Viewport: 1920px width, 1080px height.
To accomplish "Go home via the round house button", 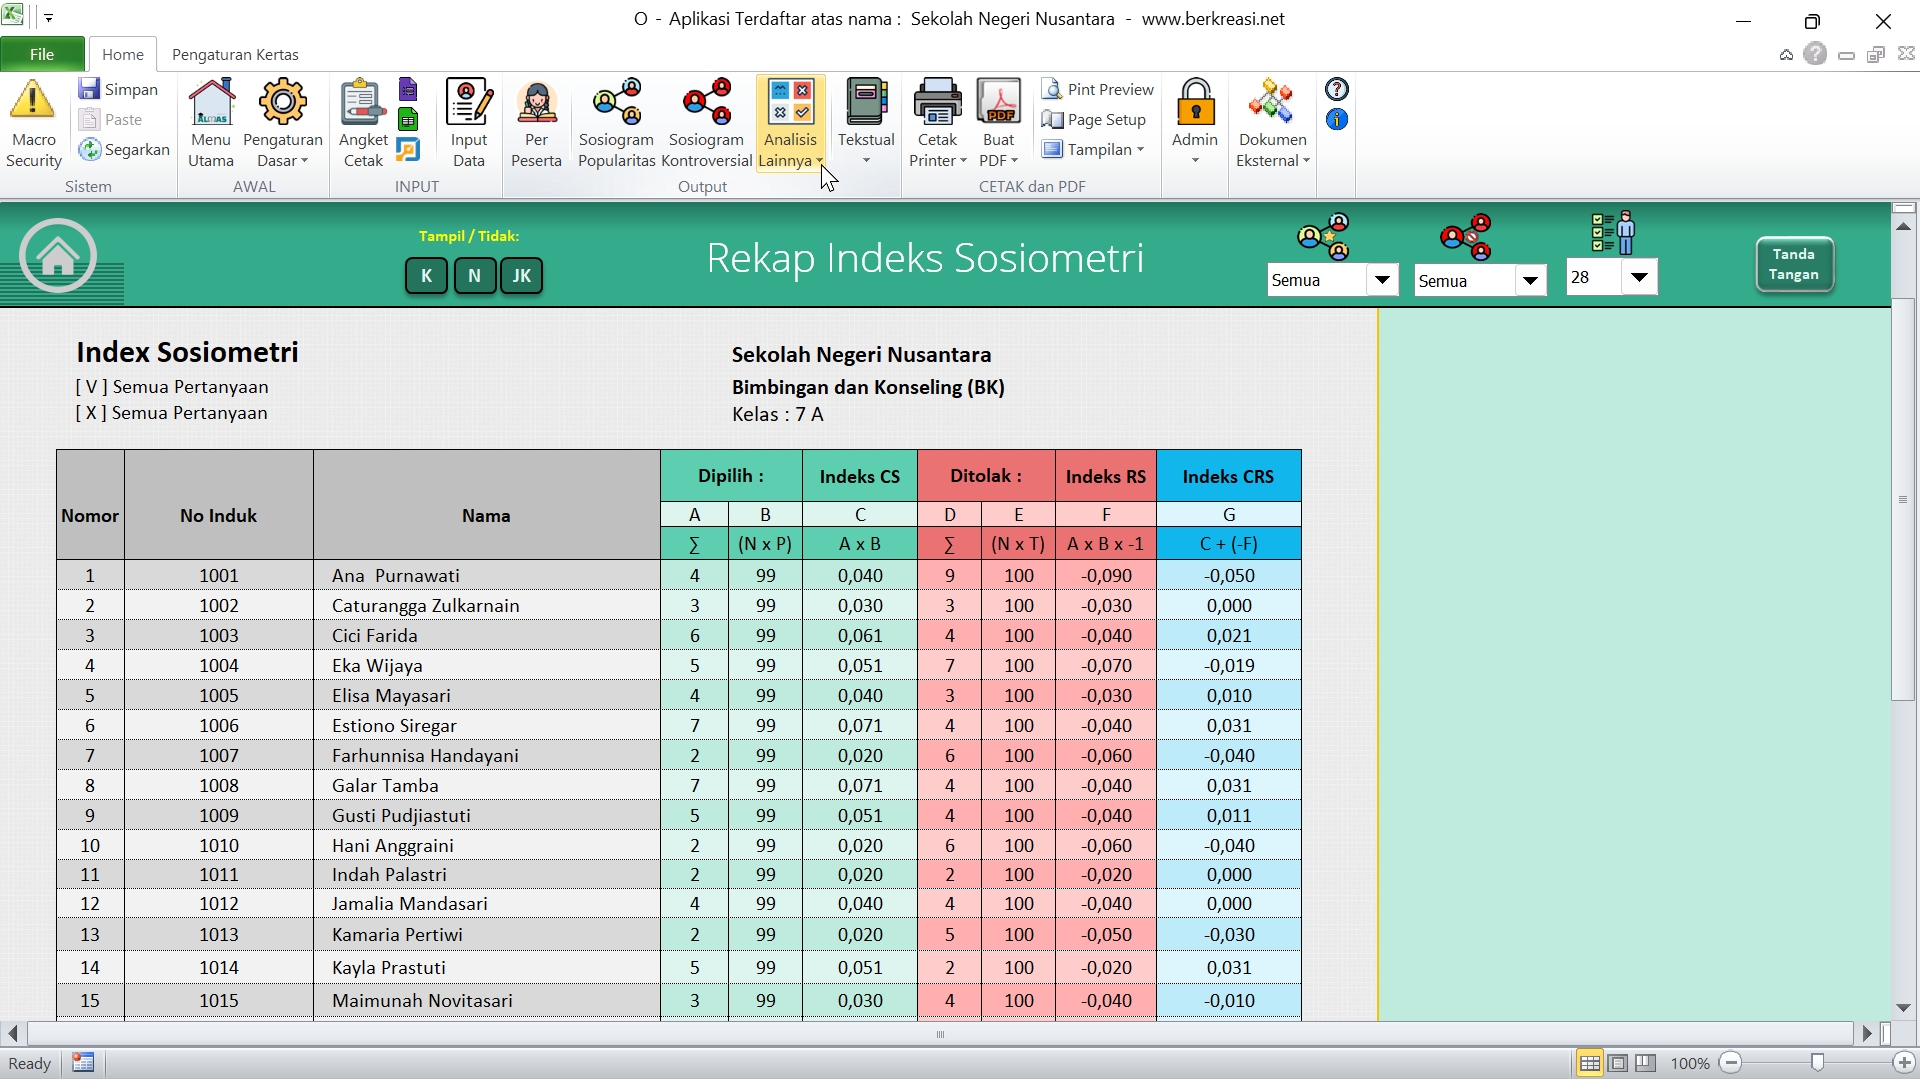I will click(x=58, y=256).
